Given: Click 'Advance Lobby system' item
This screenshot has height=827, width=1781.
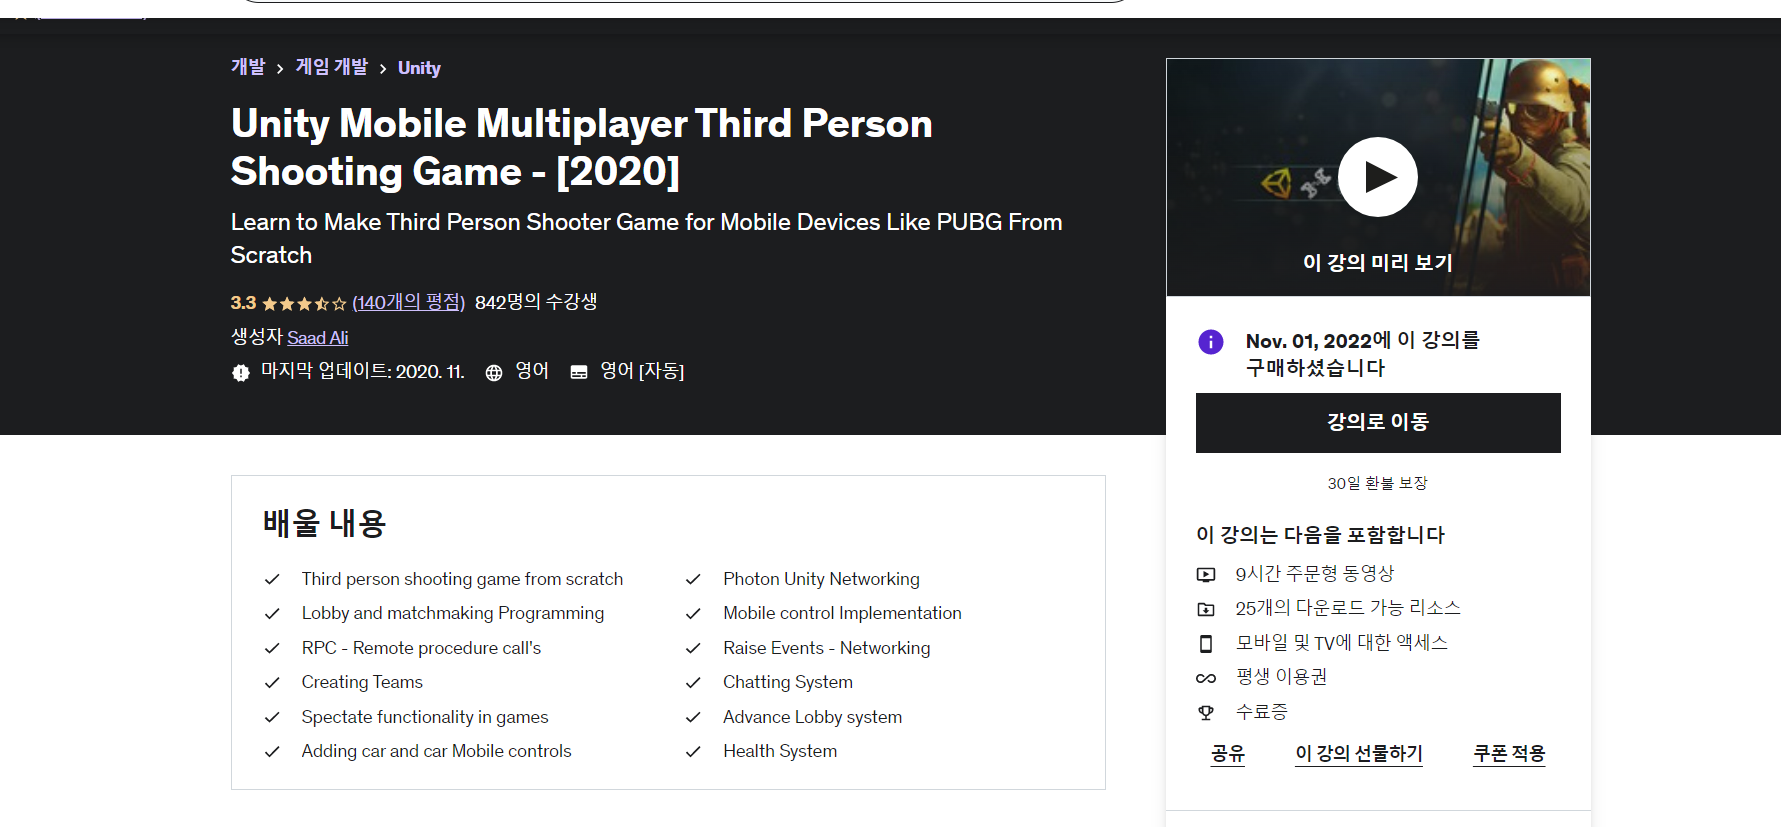Looking at the screenshot, I should pyautogui.click(x=813, y=717).
